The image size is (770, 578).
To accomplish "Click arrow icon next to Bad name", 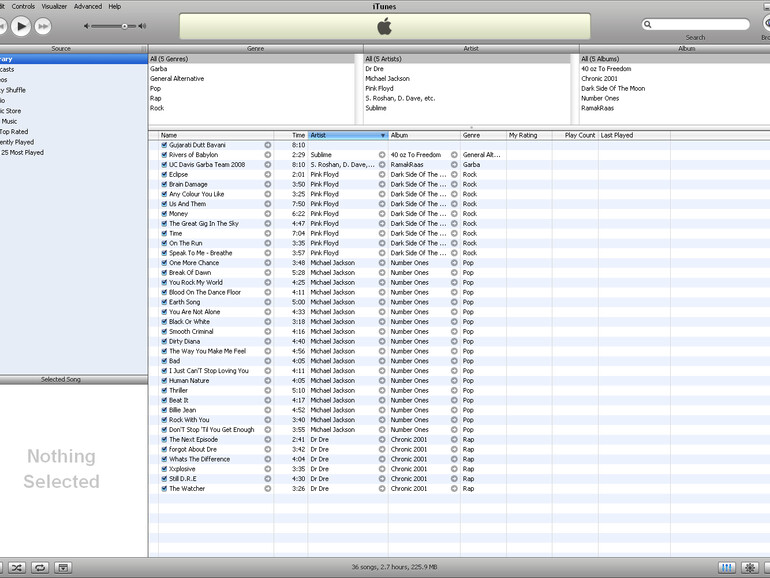I will [x=268, y=361].
